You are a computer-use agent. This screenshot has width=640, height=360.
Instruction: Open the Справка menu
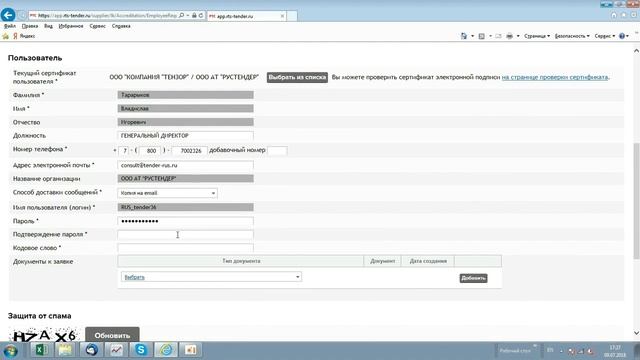(x=121, y=26)
